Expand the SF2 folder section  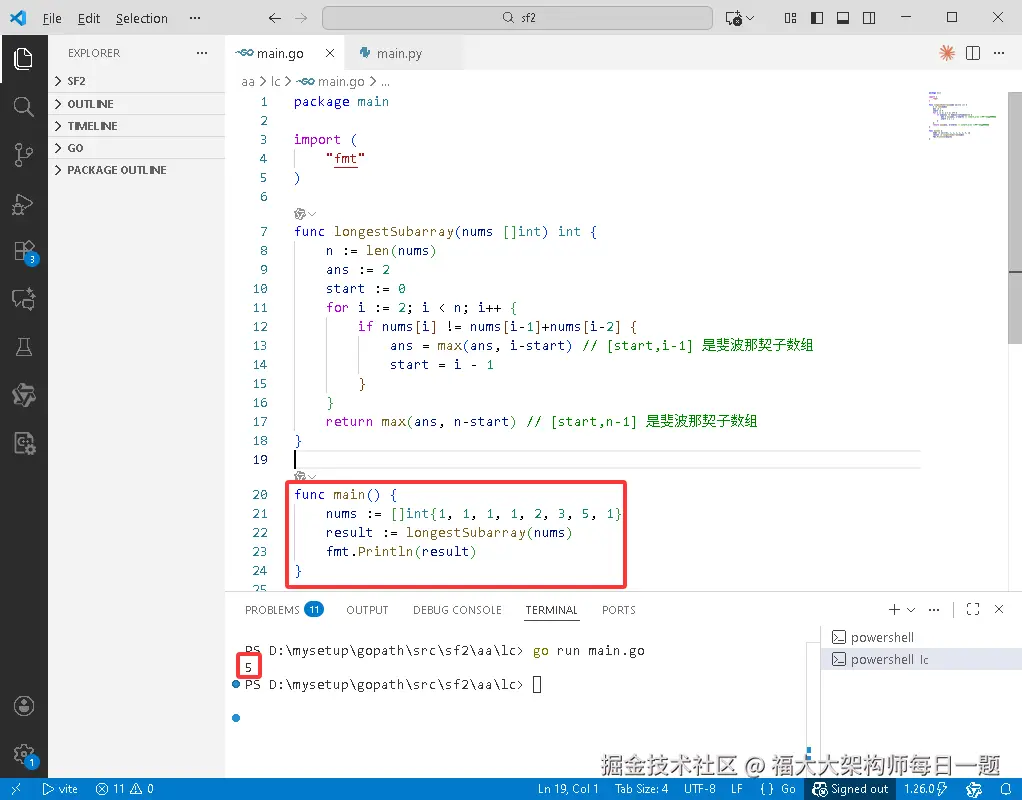click(x=137, y=81)
